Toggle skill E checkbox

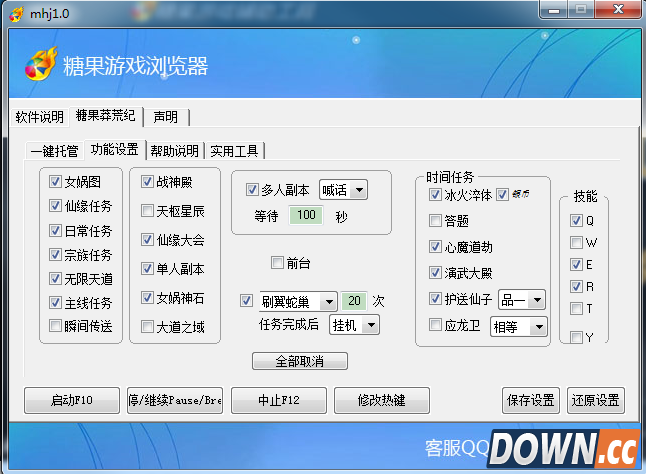(x=576, y=264)
